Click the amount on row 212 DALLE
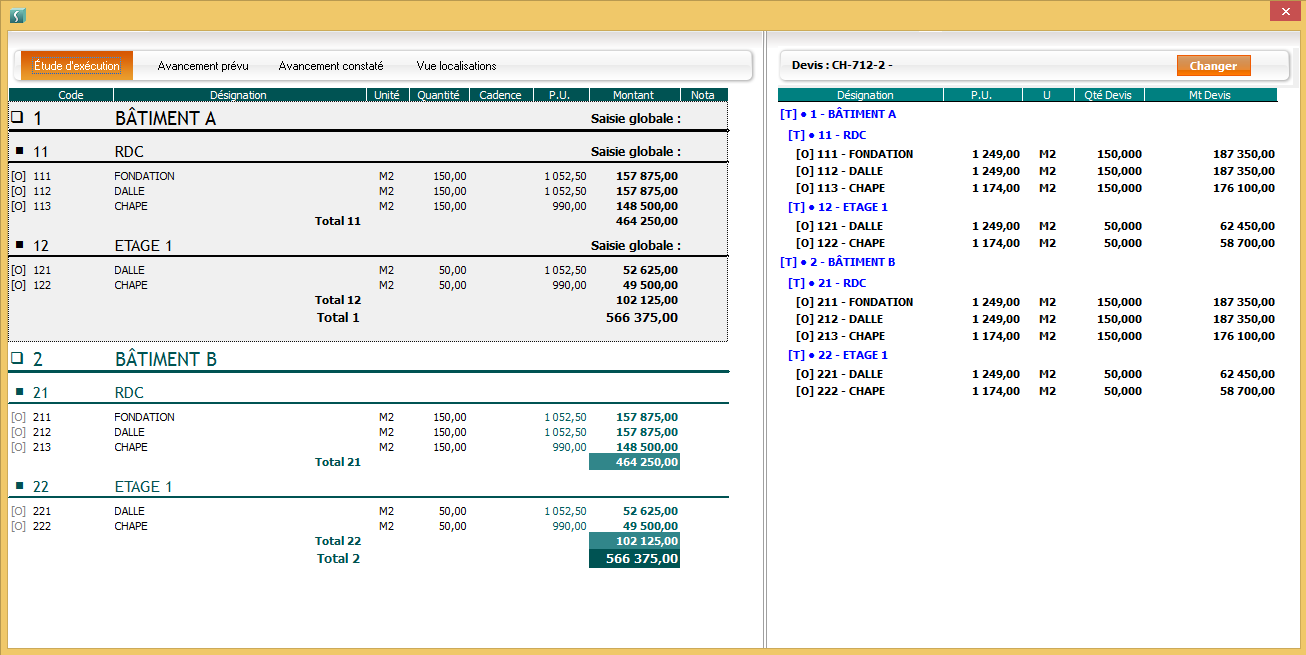 [x=647, y=432]
